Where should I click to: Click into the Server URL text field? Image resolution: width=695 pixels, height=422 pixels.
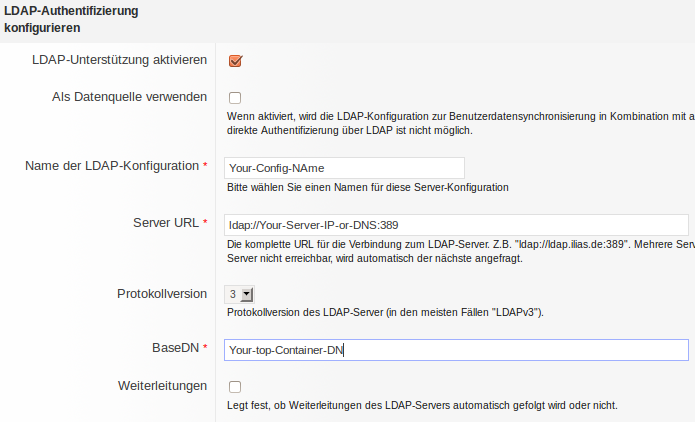[x=457, y=224]
